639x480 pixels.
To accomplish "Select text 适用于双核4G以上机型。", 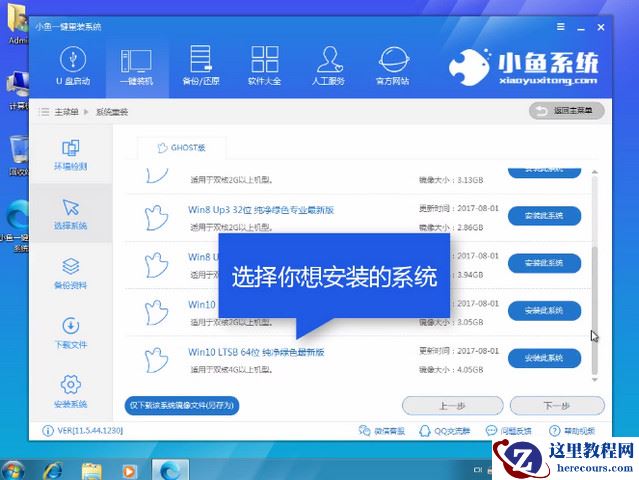I will (231, 370).
